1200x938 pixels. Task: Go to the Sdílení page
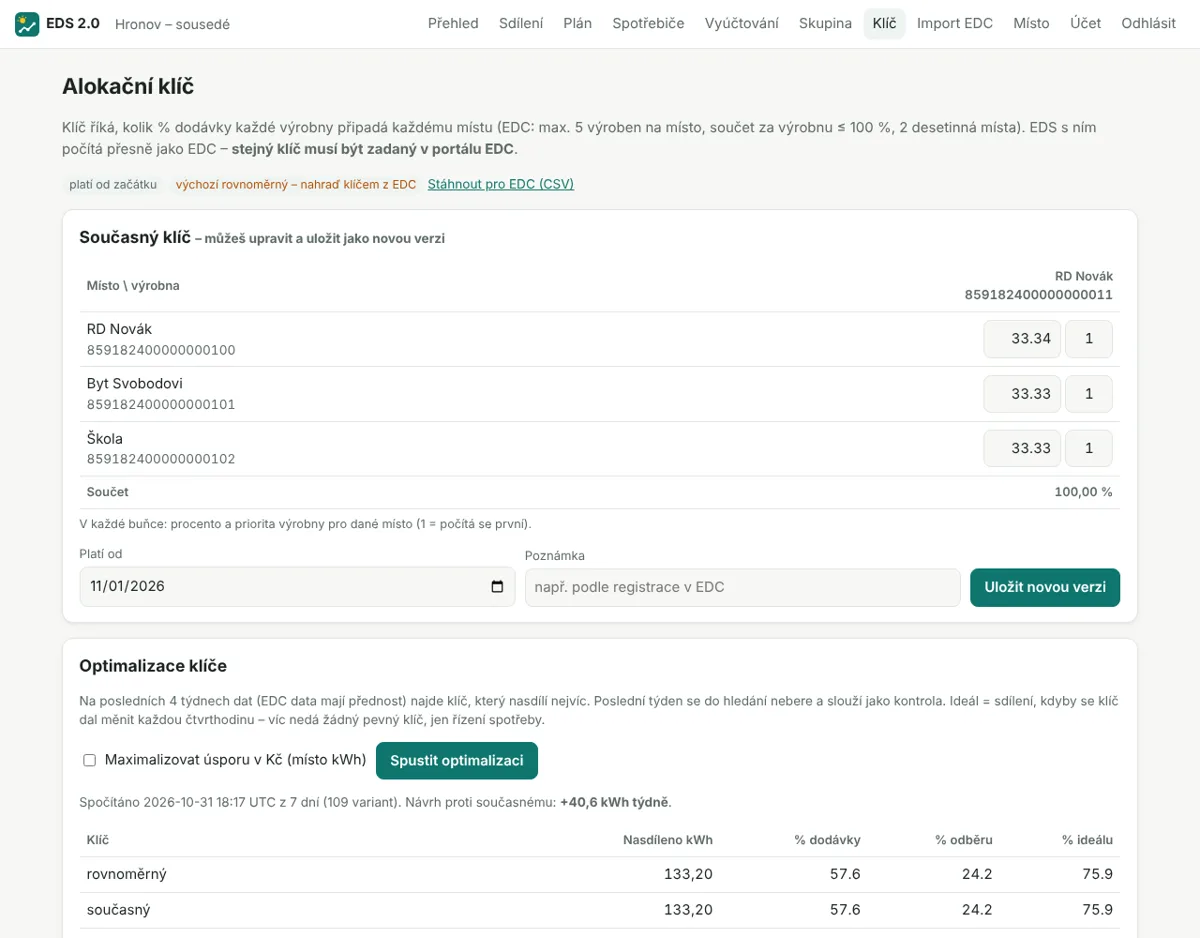coord(521,24)
